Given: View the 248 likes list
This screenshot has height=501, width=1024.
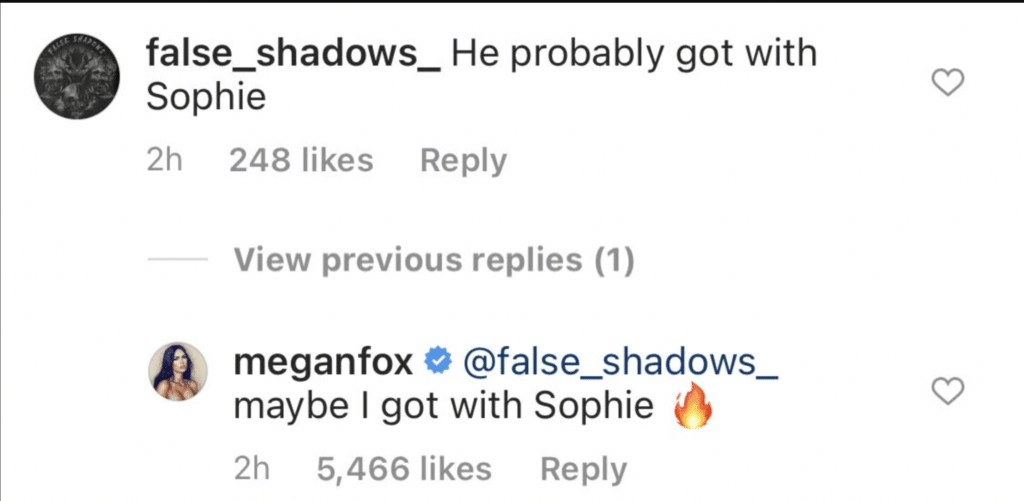Looking at the screenshot, I should [x=301, y=160].
